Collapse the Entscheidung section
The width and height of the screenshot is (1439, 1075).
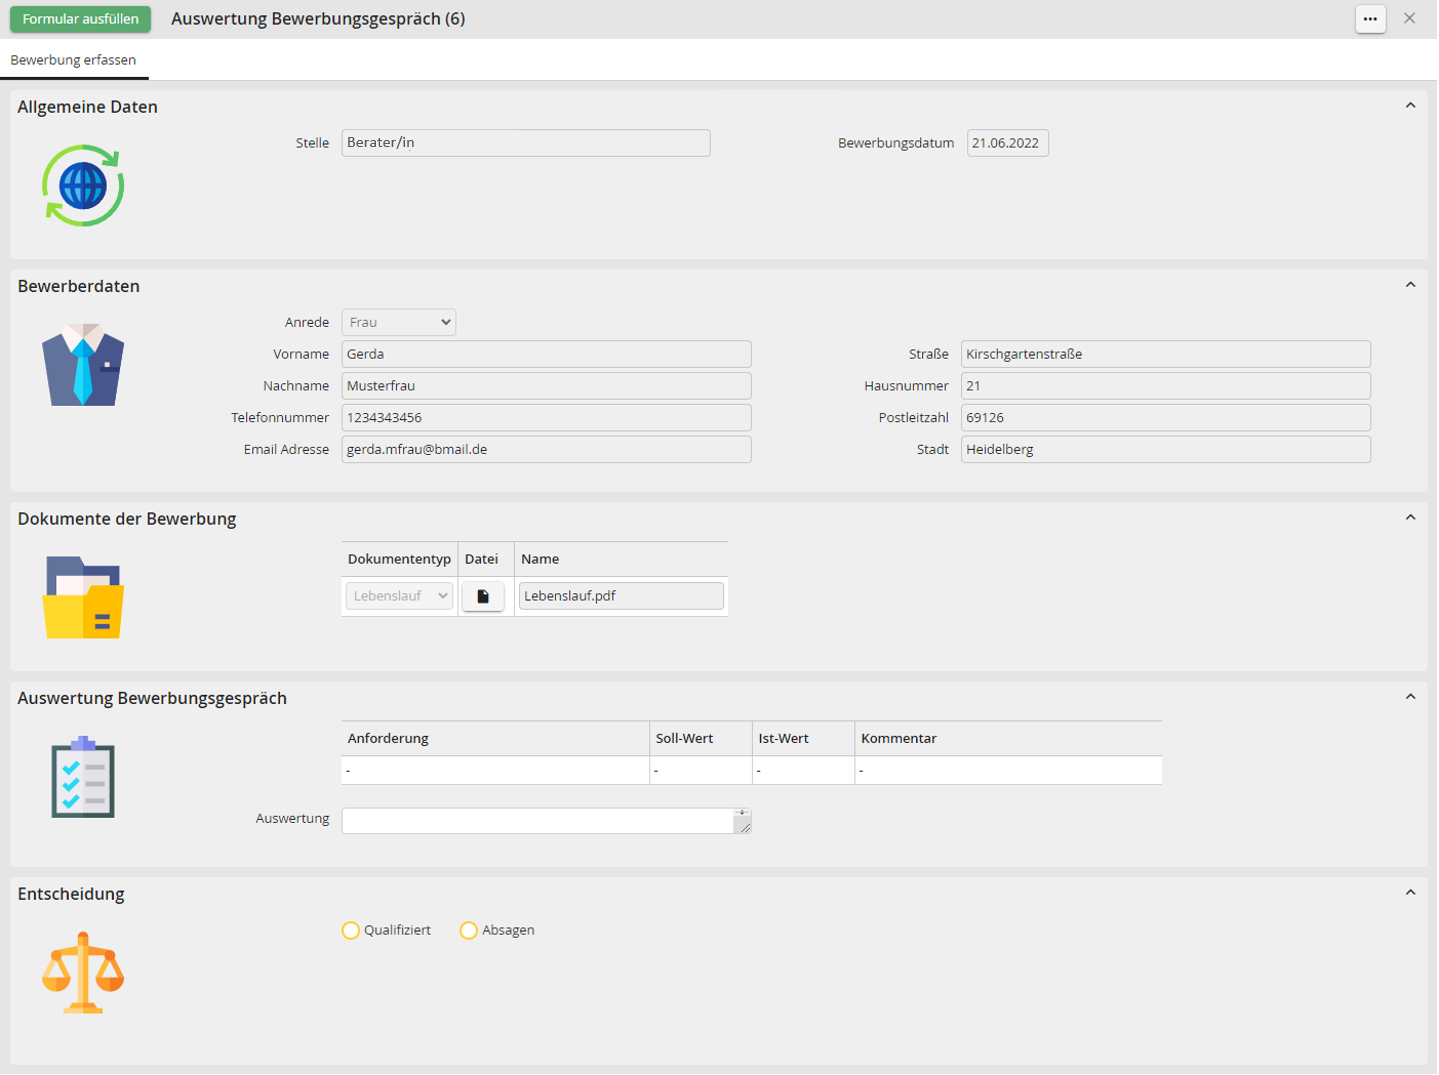tap(1410, 893)
